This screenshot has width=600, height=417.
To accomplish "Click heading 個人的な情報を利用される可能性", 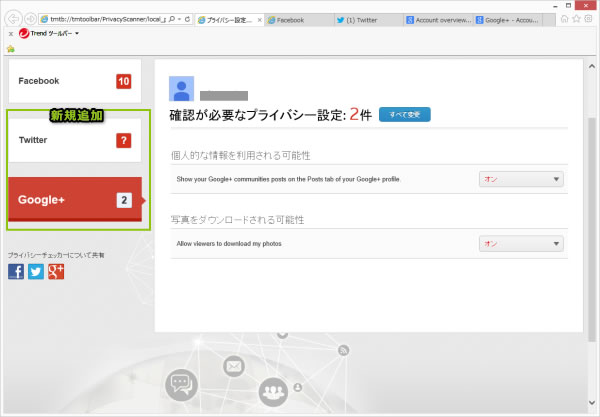I will pos(241,155).
